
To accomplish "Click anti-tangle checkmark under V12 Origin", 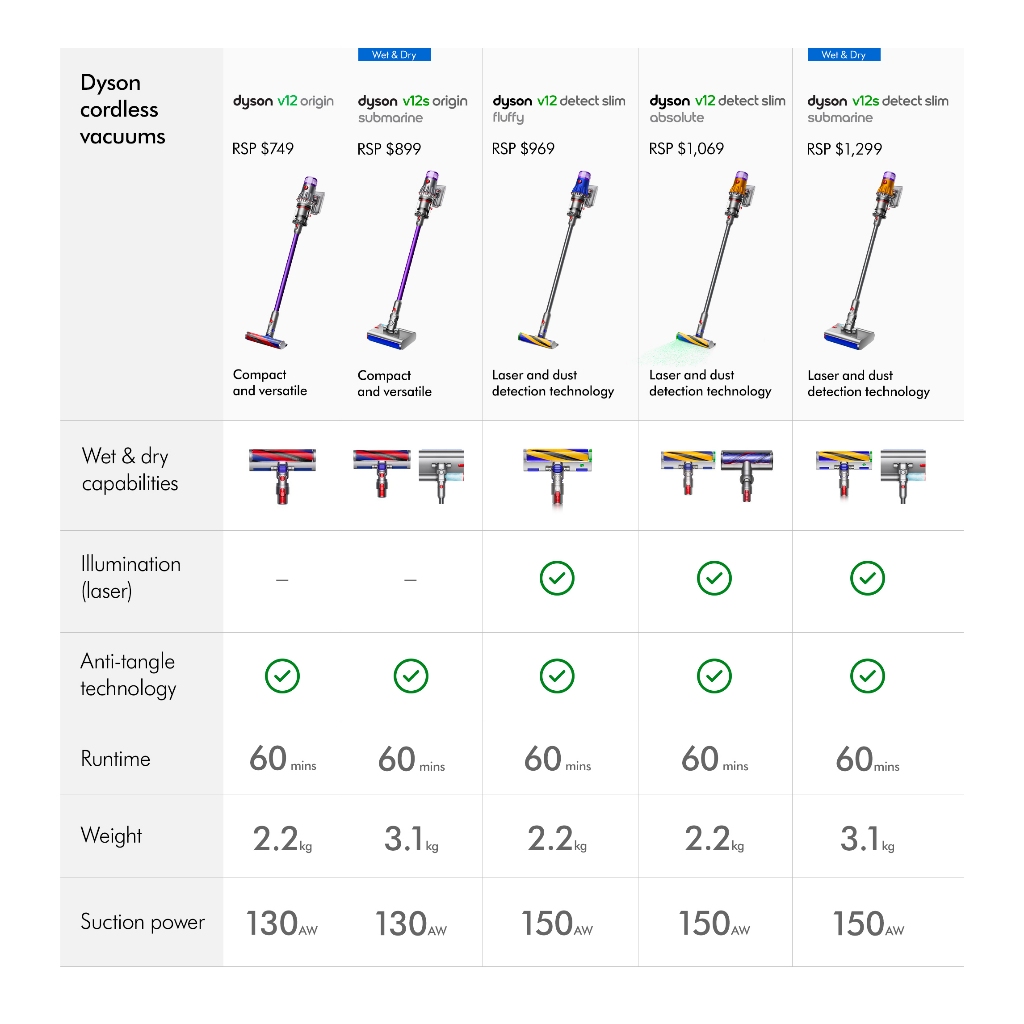I will coord(282,677).
